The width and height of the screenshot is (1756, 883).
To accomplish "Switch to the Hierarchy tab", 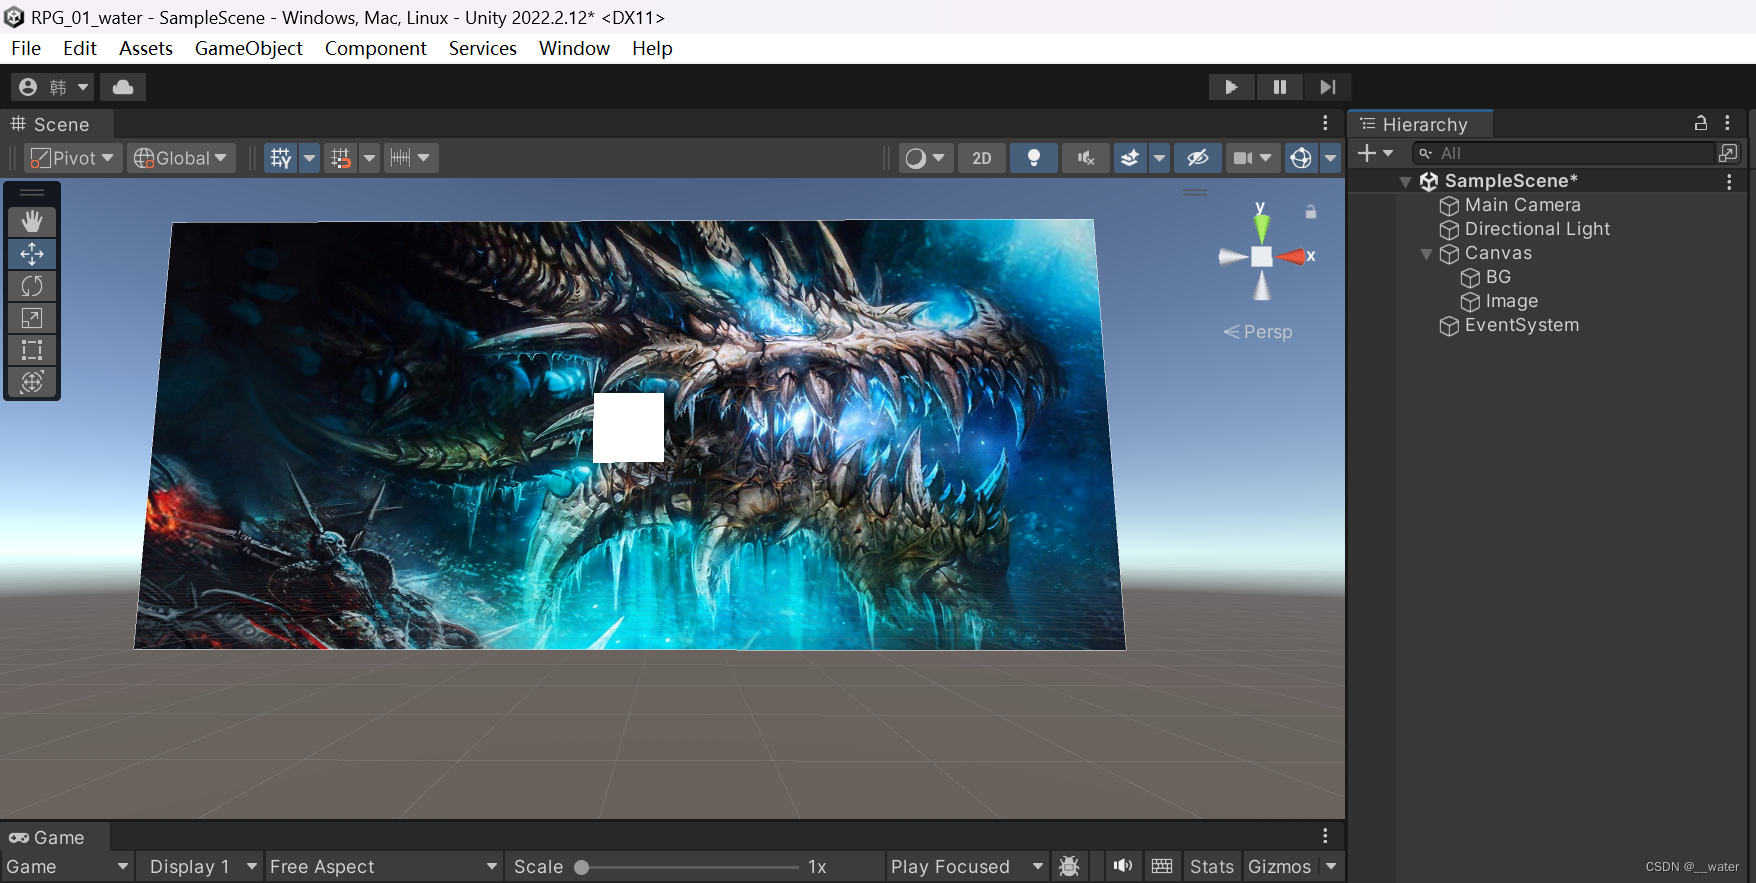I will coord(1421,124).
